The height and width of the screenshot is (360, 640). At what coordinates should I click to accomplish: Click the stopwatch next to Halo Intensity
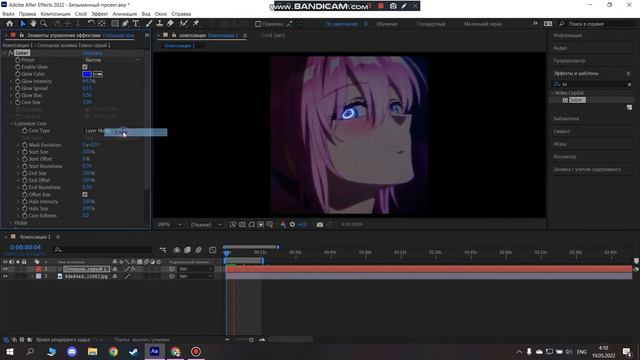click(x=25, y=202)
